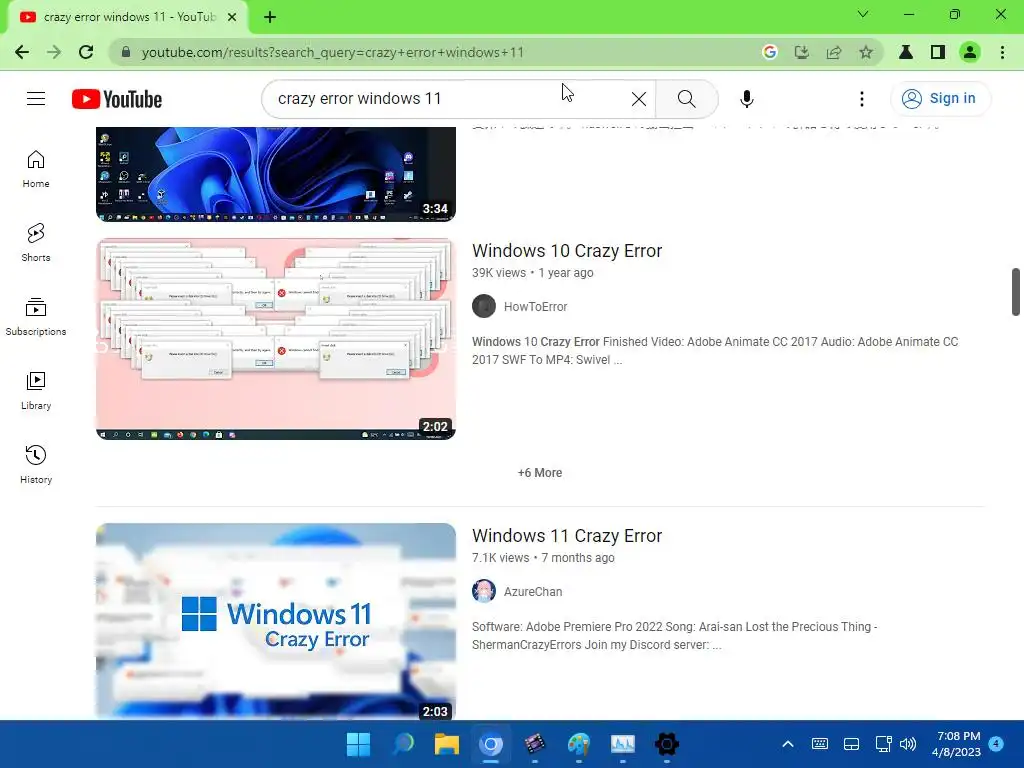Click the touchpad tray icon

[x=852, y=744]
